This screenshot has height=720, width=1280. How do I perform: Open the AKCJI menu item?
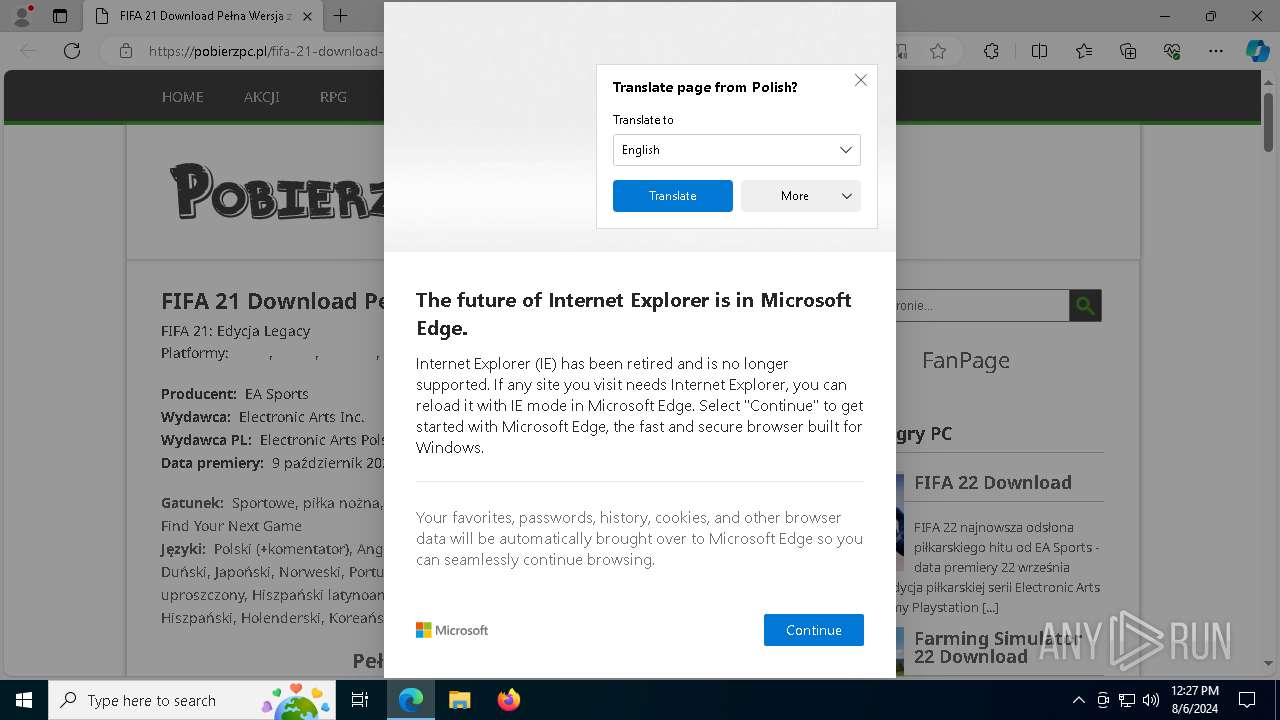point(261,97)
